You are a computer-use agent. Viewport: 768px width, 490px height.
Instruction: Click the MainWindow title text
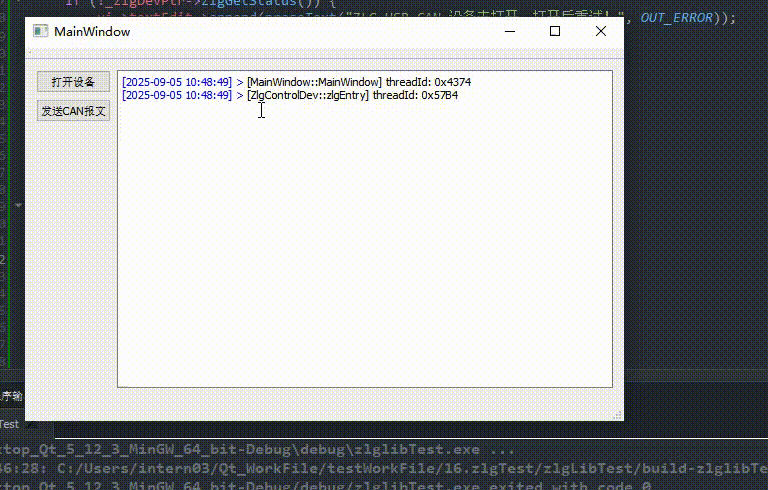click(92, 32)
